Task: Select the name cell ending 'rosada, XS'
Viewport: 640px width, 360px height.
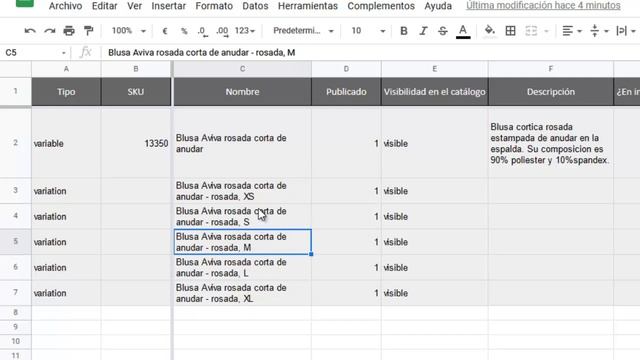Action: pos(242,191)
